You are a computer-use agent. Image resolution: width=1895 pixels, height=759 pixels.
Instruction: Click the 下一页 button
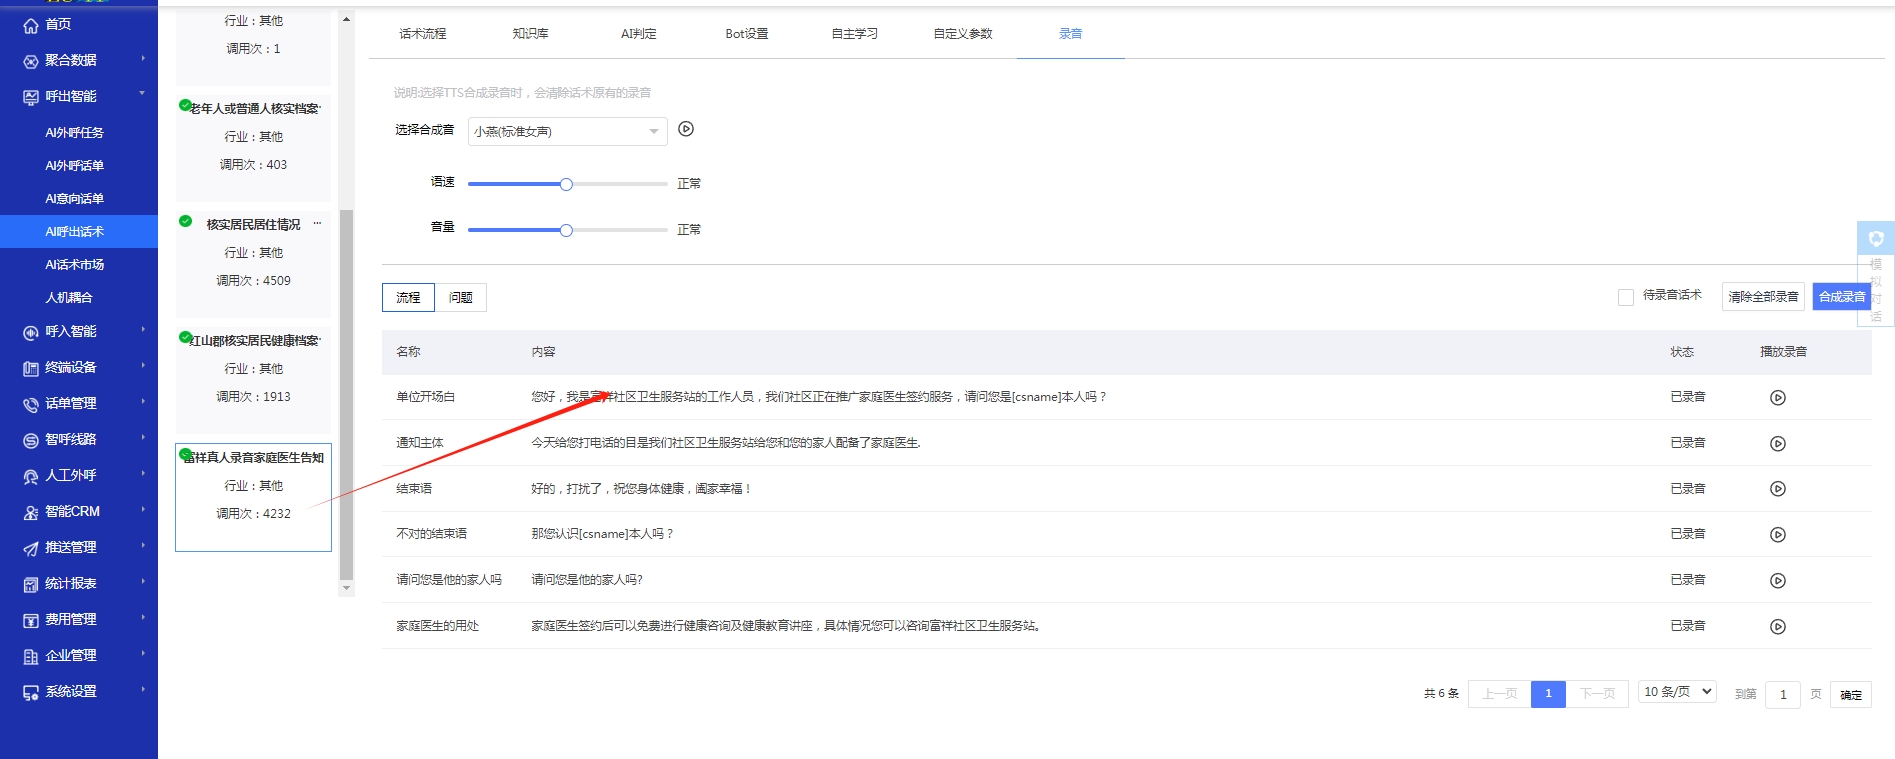pyautogui.click(x=1597, y=694)
